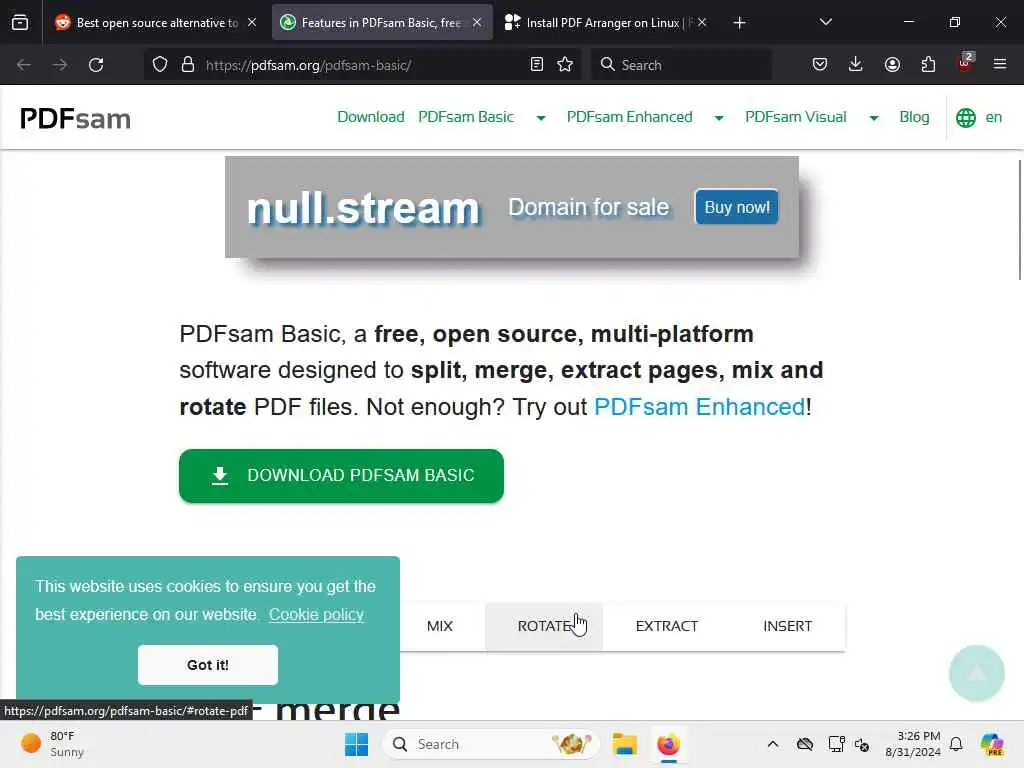Open uBlock extension icon with badge
Viewport: 1024px width, 768px height.
pyautogui.click(x=965, y=63)
